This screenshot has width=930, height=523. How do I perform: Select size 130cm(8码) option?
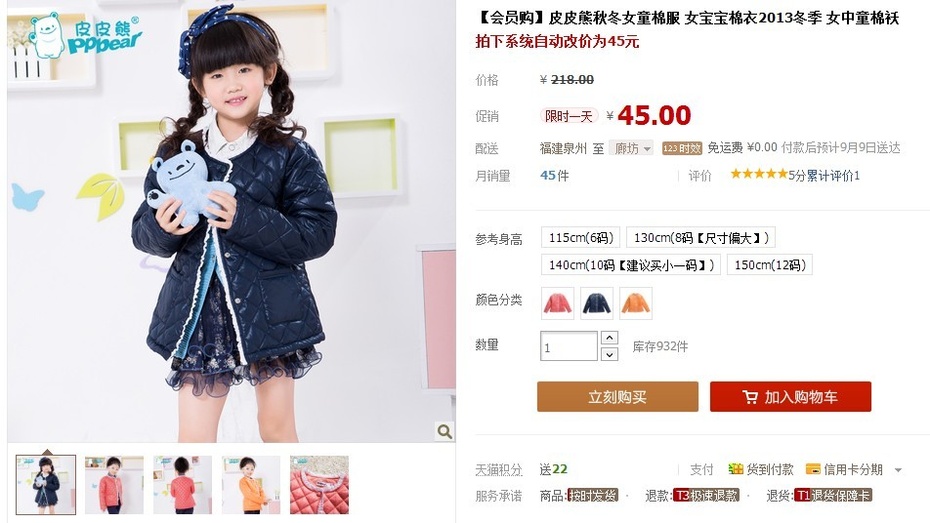pos(700,238)
